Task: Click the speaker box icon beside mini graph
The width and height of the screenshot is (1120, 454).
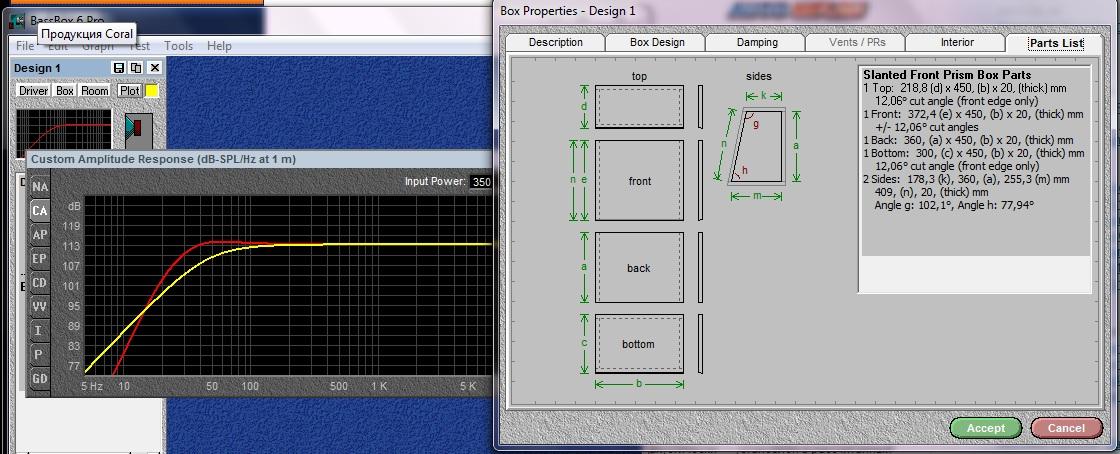Action: click(x=135, y=128)
